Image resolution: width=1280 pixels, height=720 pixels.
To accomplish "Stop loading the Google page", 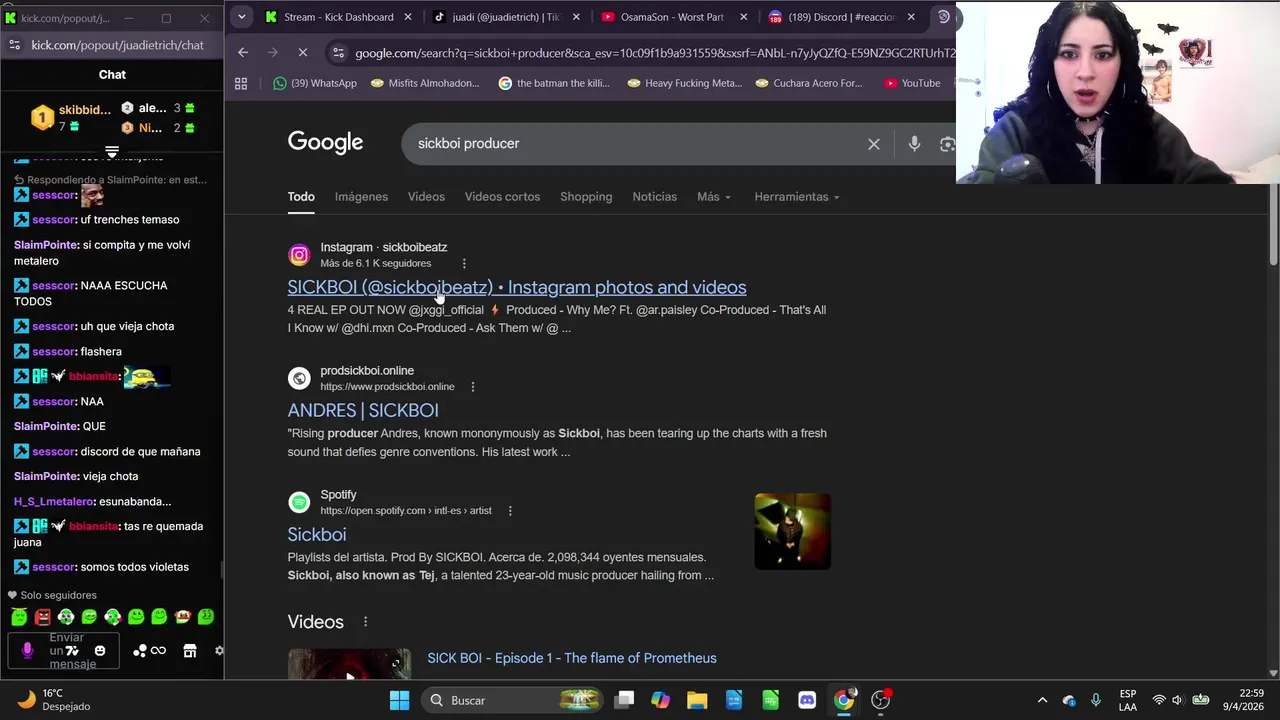I will pyautogui.click(x=303, y=52).
